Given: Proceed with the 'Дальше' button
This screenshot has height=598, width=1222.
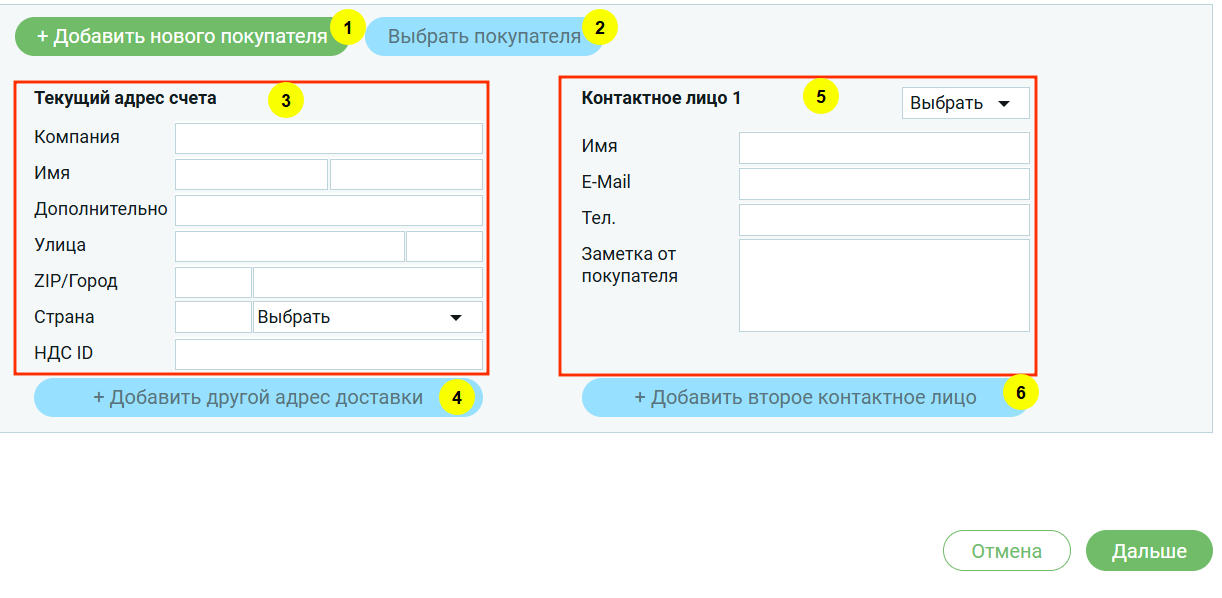Looking at the screenshot, I should pos(1148,551).
